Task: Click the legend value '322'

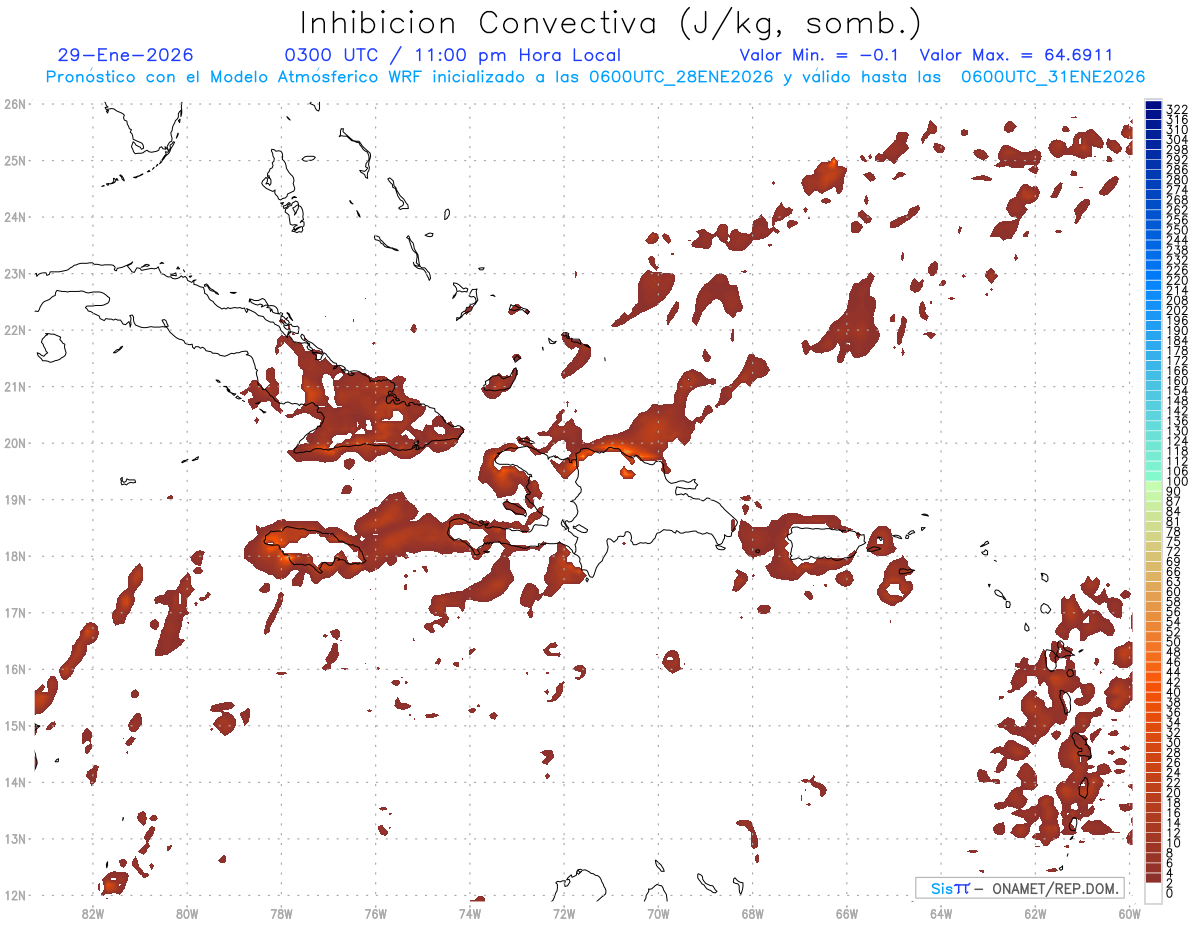Action: tap(1176, 108)
